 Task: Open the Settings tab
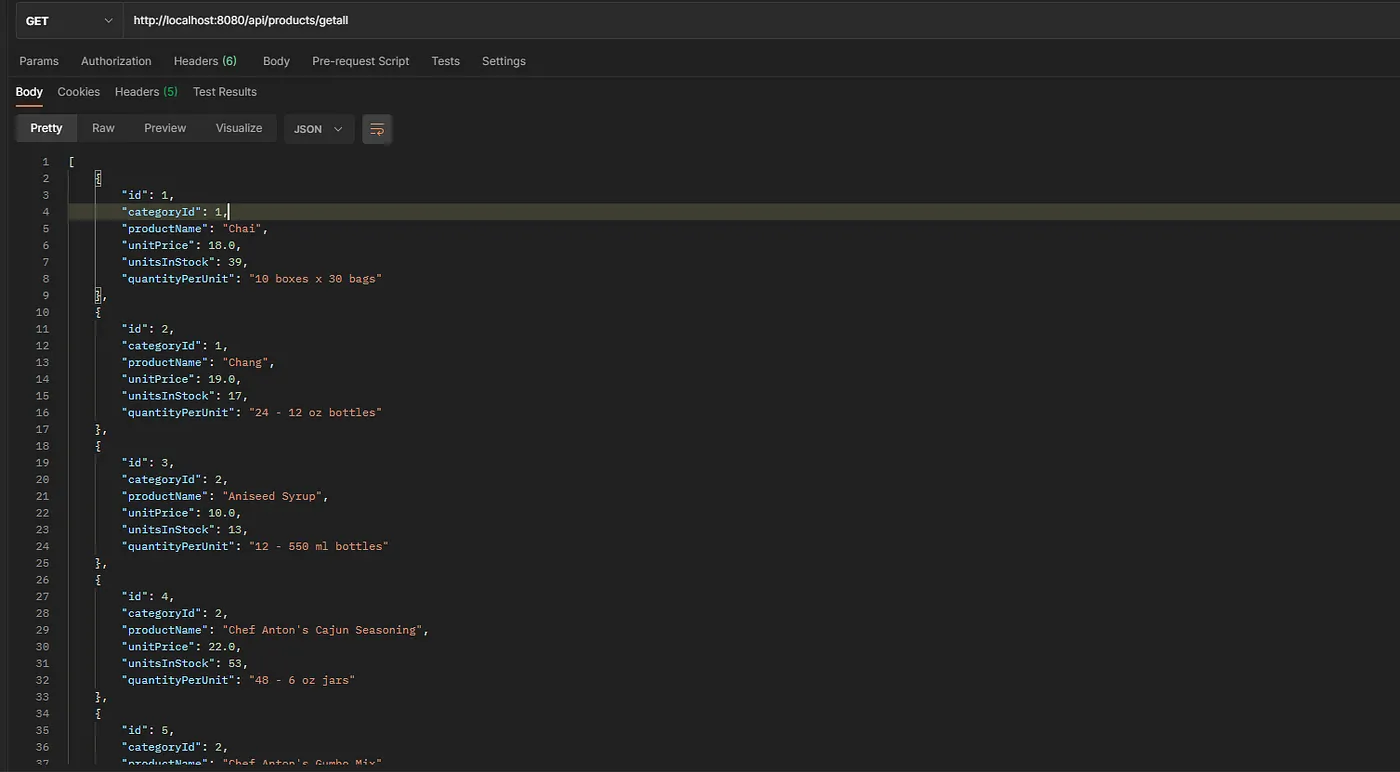pyautogui.click(x=503, y=61)
